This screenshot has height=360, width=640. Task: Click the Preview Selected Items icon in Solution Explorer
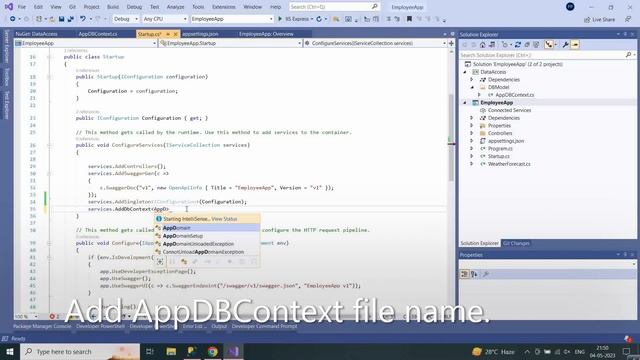click(x=575, y=45)
